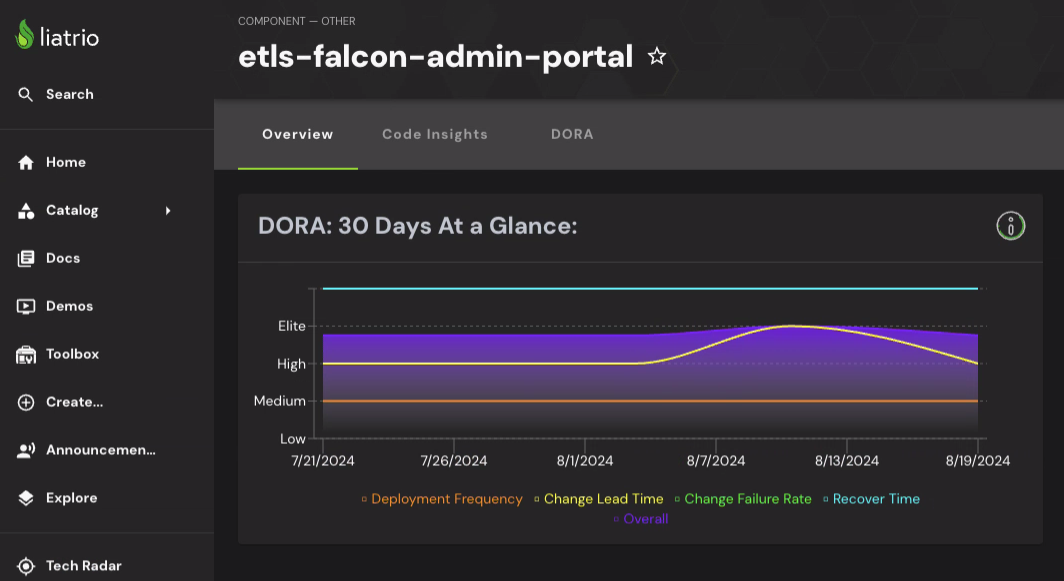Click the Home house icon
The image size is (1064, 581).
[x=26, y=162]
